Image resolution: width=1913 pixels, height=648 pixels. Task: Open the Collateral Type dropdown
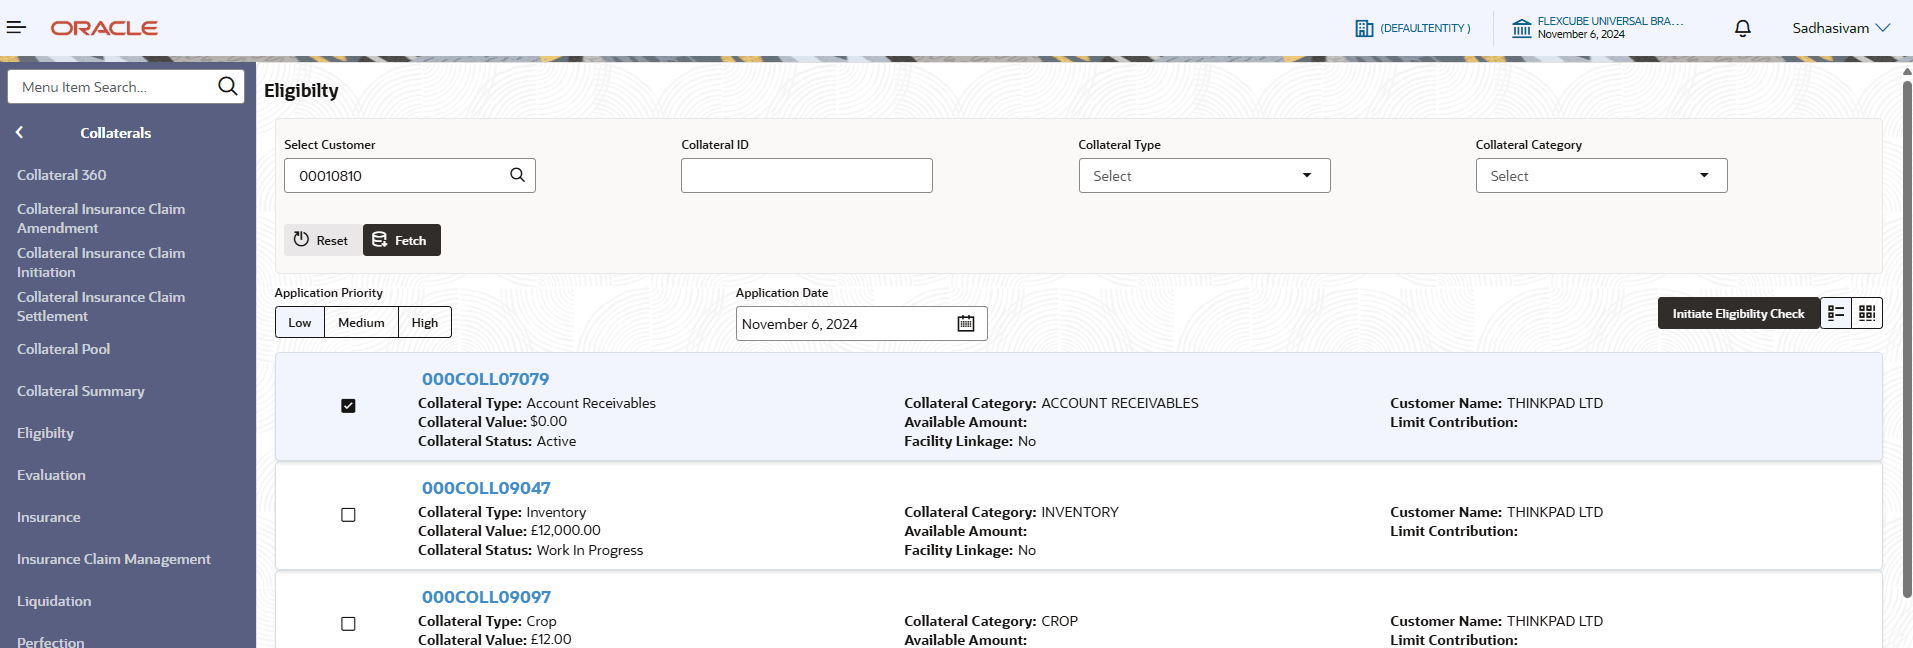pos(1204,175)
